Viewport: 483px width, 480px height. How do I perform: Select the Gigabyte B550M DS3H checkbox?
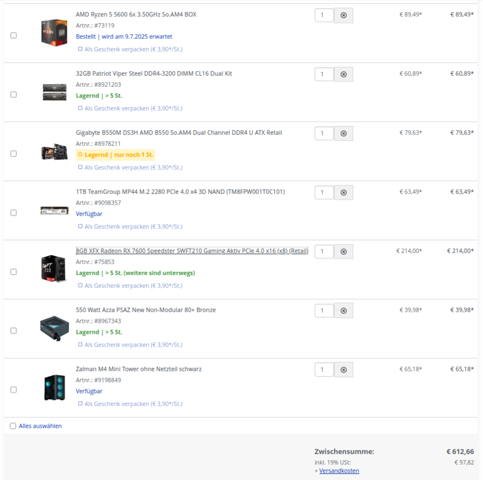click(13, 154)
